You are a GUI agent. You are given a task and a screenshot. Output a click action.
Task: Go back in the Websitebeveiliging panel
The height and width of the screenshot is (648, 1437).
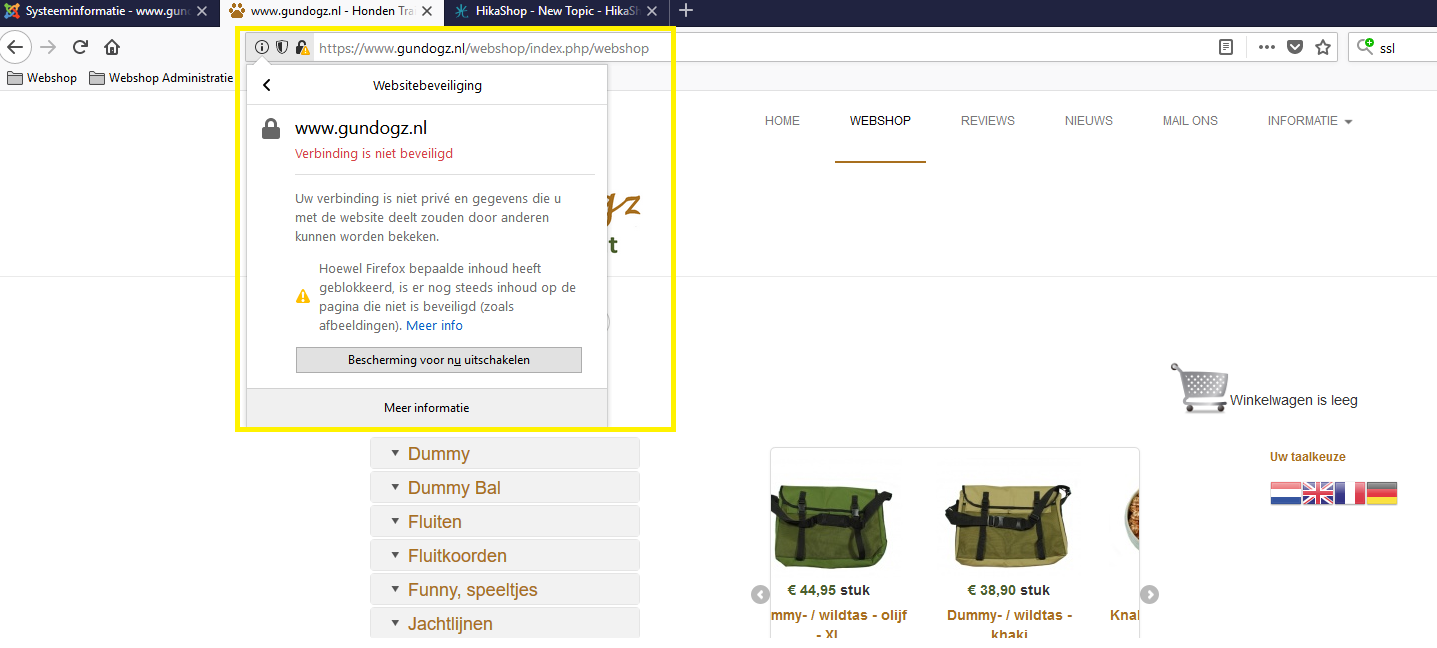point(267,85)
